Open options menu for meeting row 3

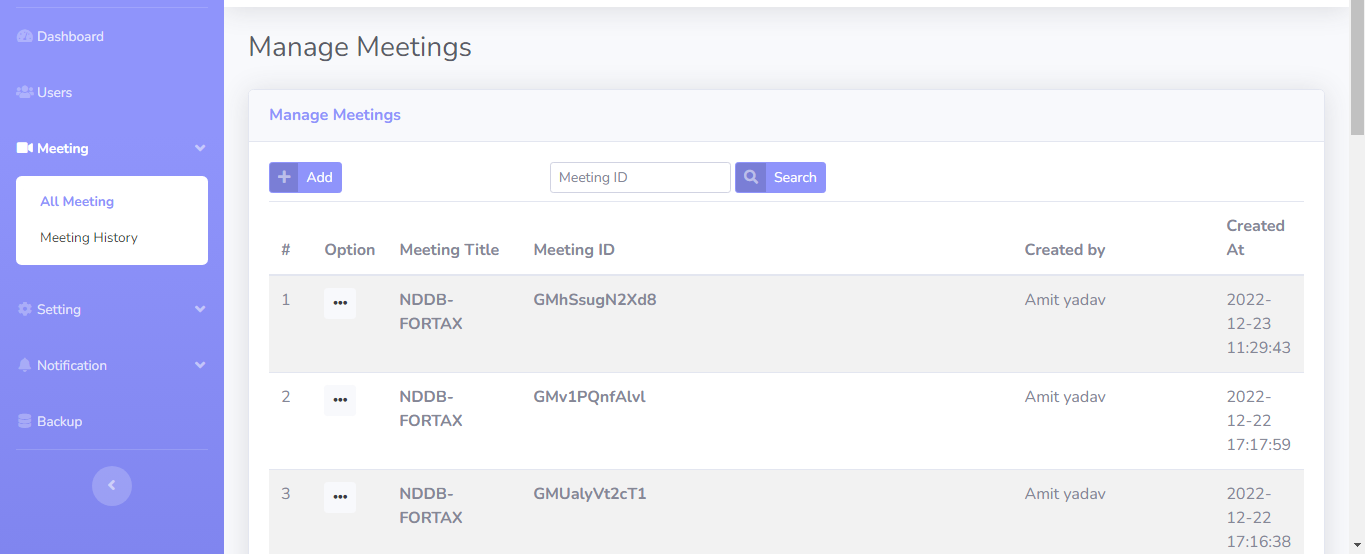(x=340, y=497)
